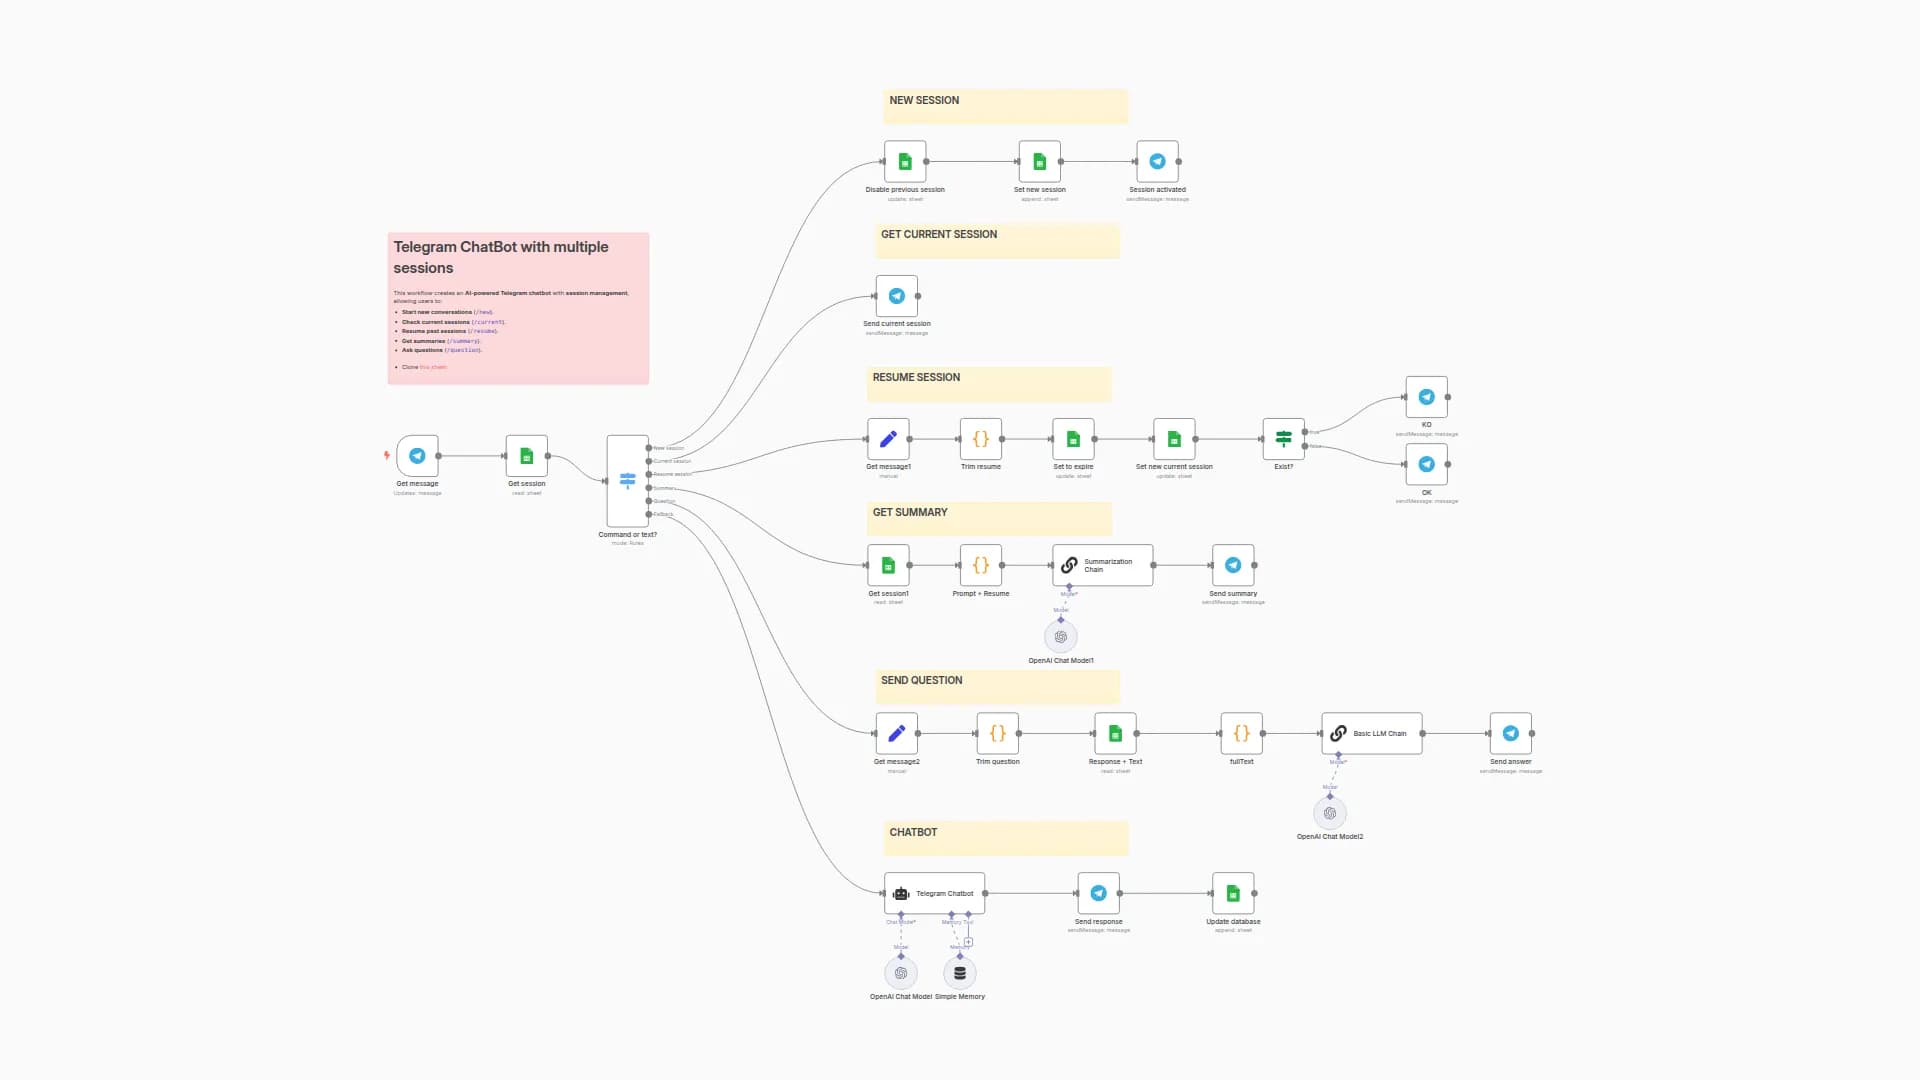Select the OpenAI Chat Model sub-node under Telegram Chatbot
The height and width of the screenshot is (1080, 1920).
[901, 973]
